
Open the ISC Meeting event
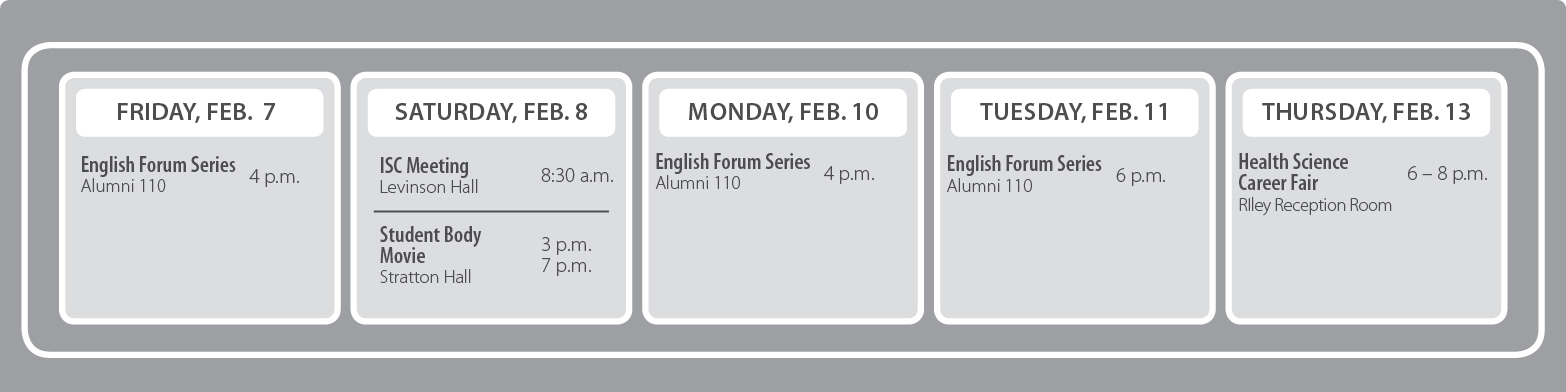point(424,166)
